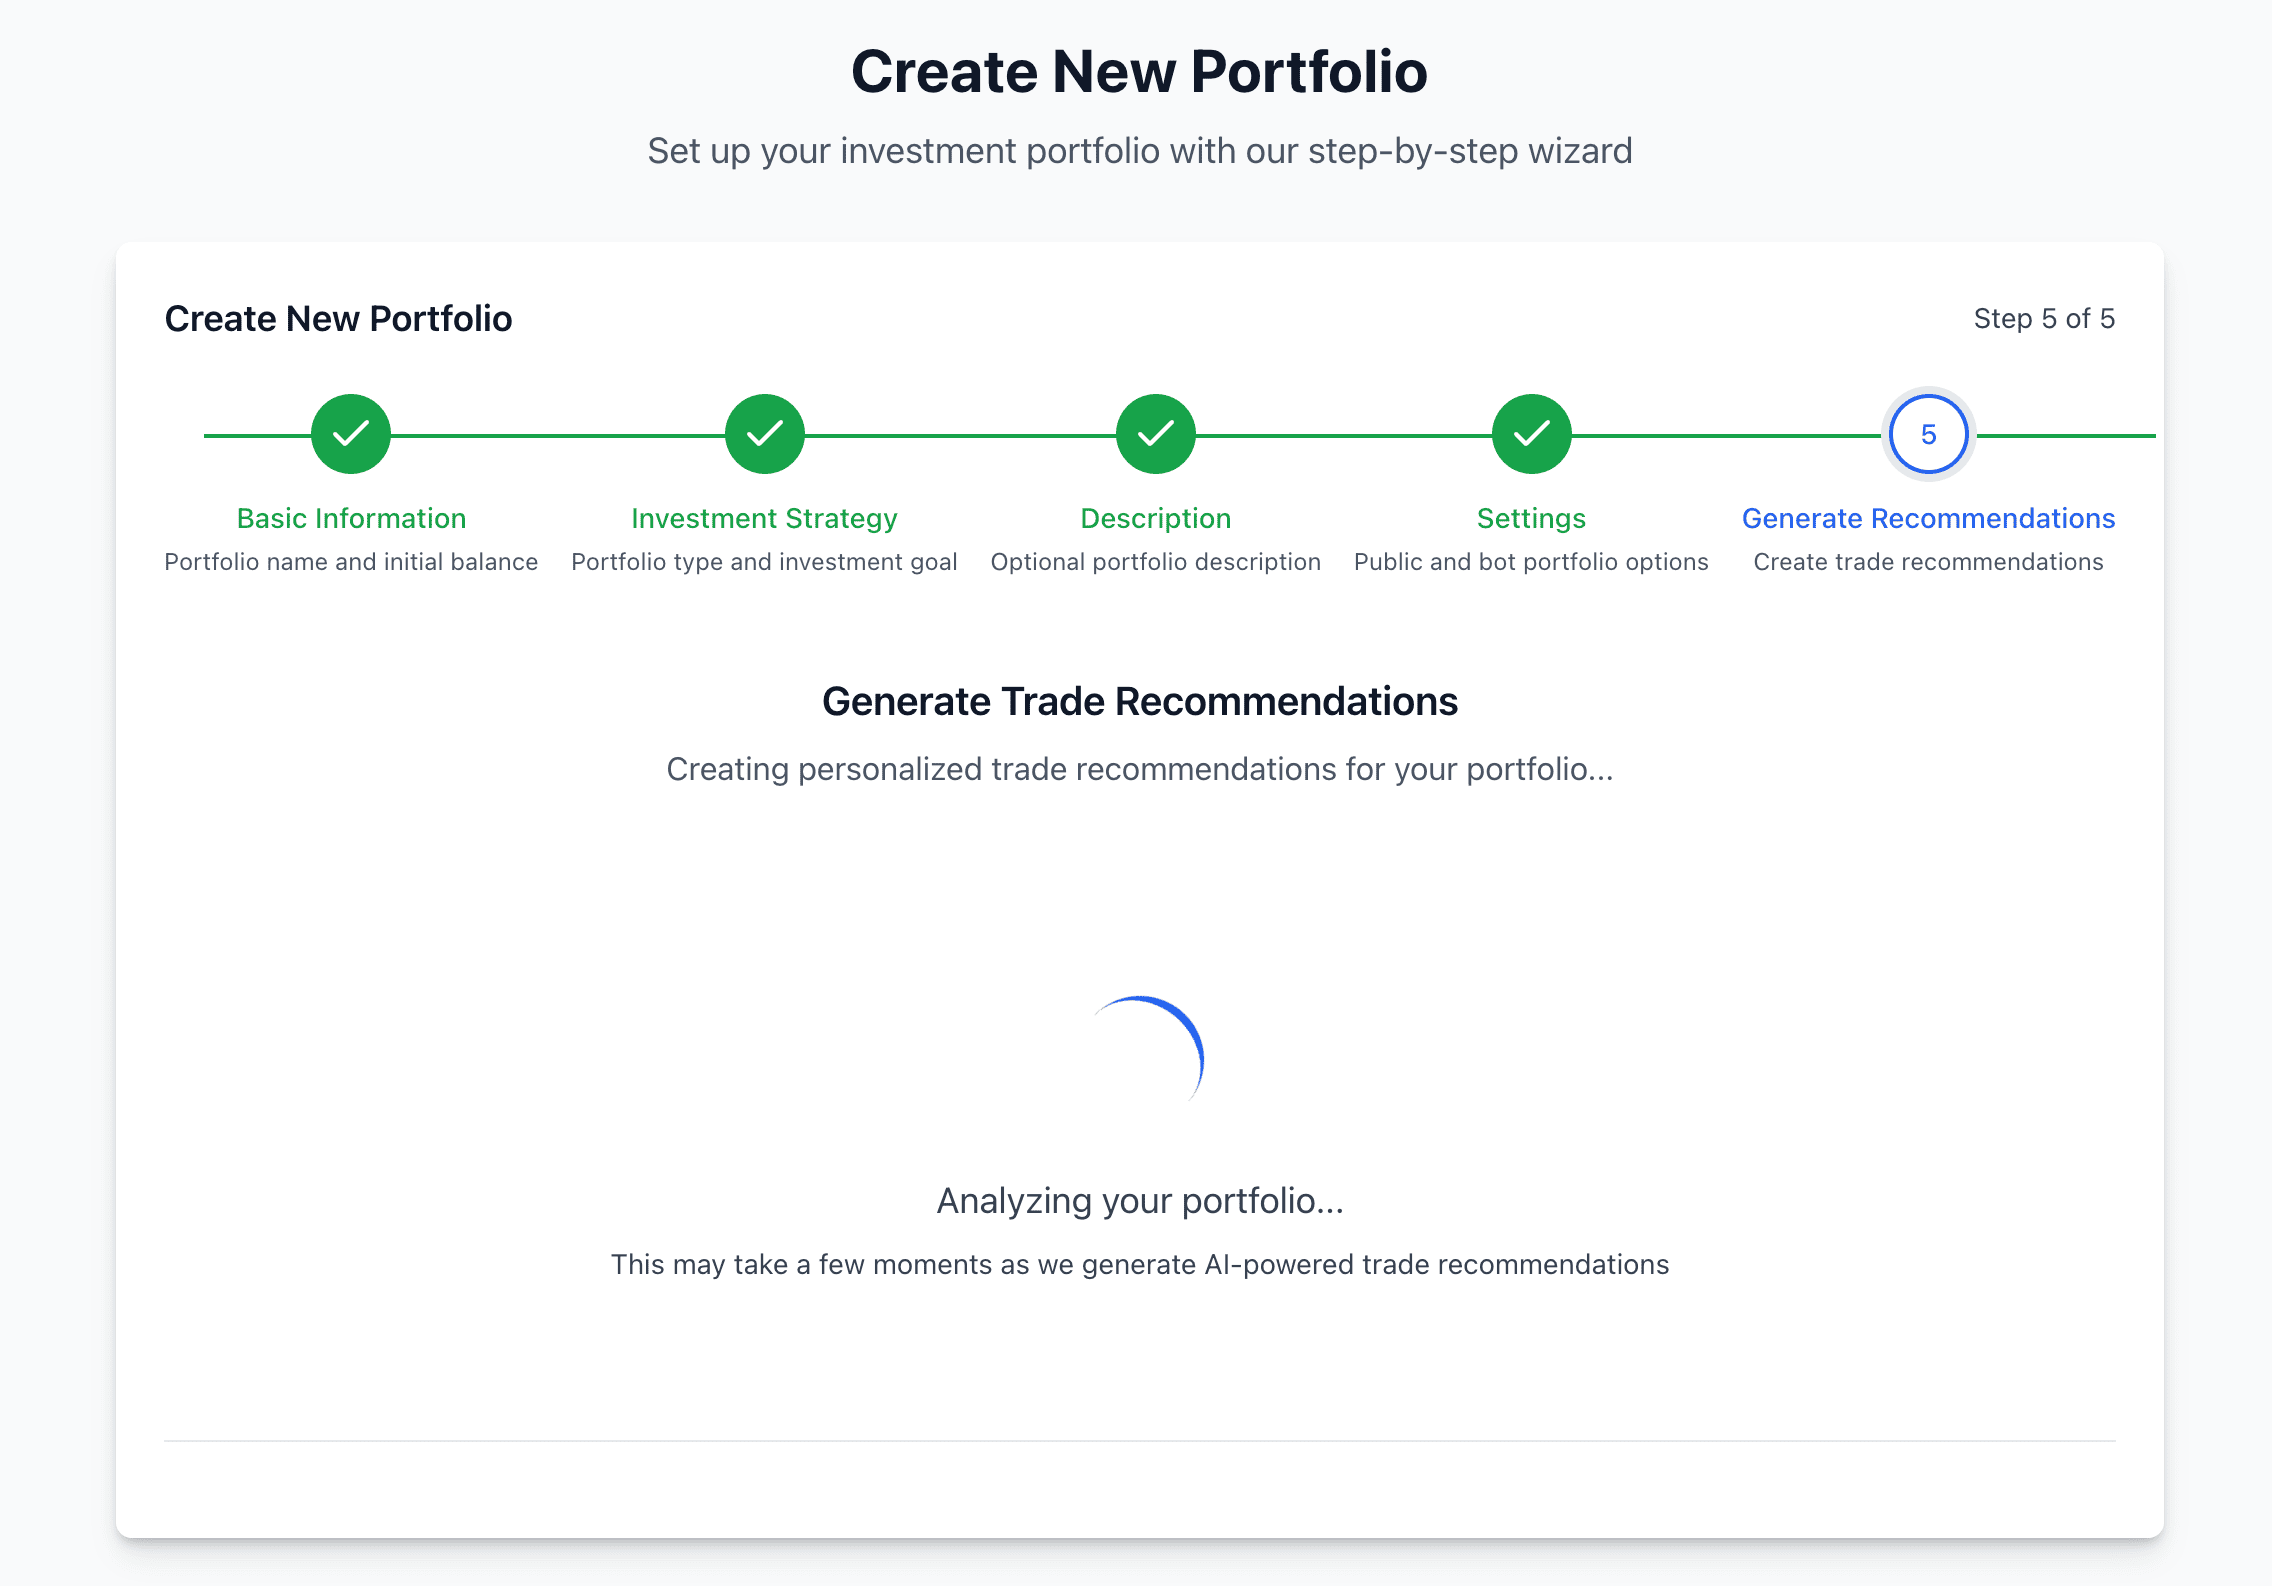The height and width of the screenshot is (1586, 2272).
Task: Click the Analyzing your portfolio message
Action: click(x=1140, y=1200)
